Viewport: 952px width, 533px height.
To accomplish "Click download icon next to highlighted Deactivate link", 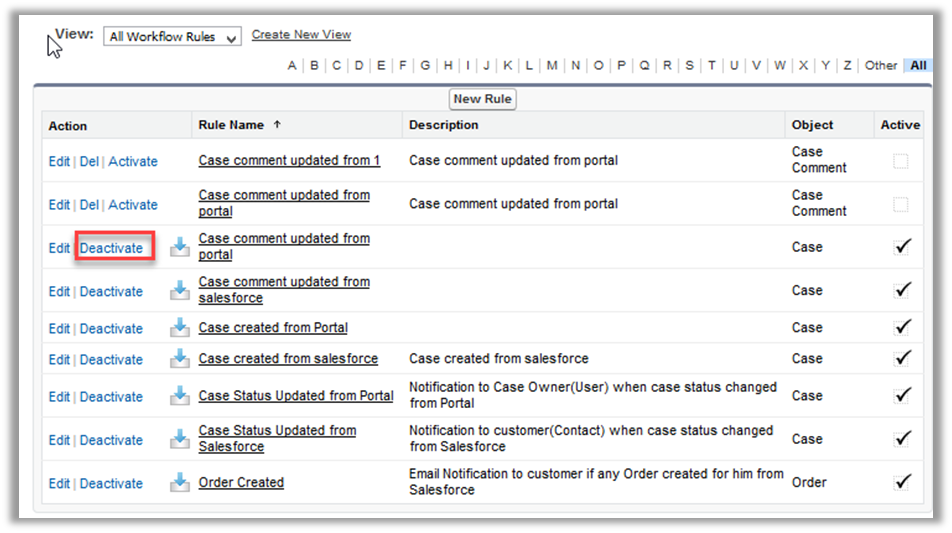I will click(x=180, y=248).
